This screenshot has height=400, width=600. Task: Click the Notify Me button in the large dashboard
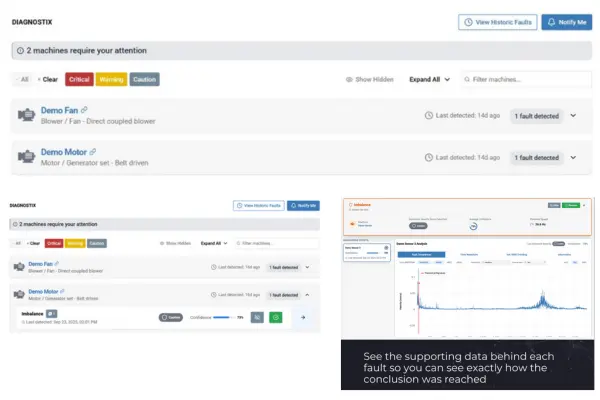coord(566,22)
